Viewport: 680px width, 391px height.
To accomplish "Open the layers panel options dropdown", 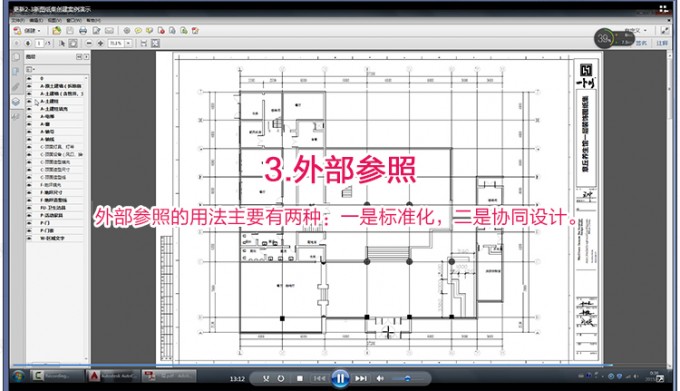I will click(31, 69).
